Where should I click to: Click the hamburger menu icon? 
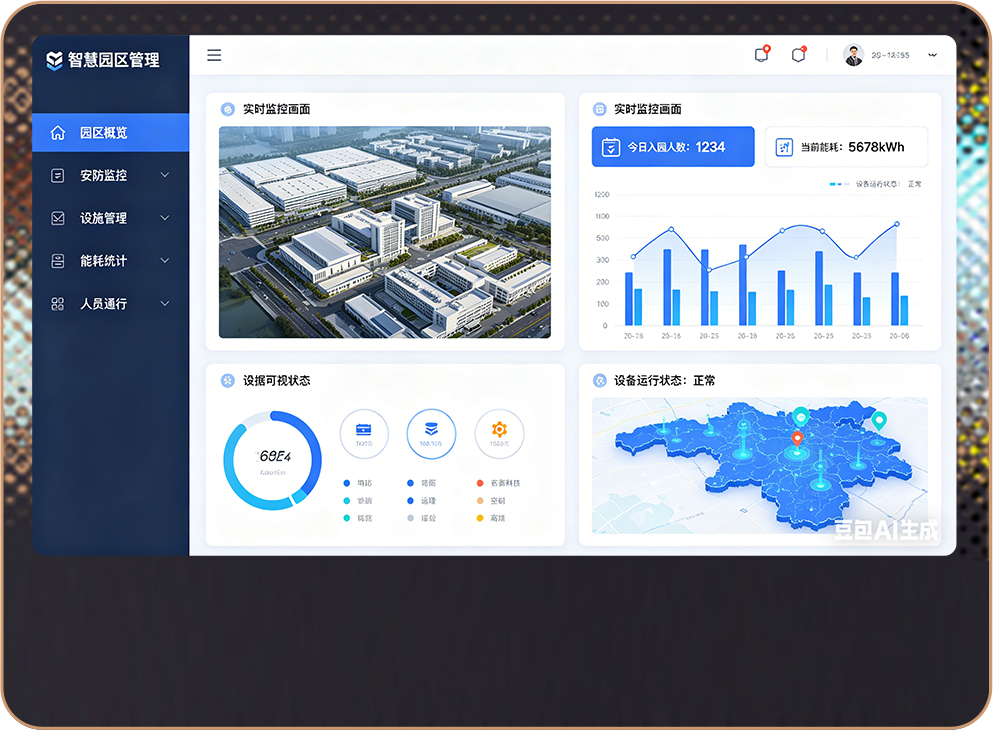(x=214, y=55)
